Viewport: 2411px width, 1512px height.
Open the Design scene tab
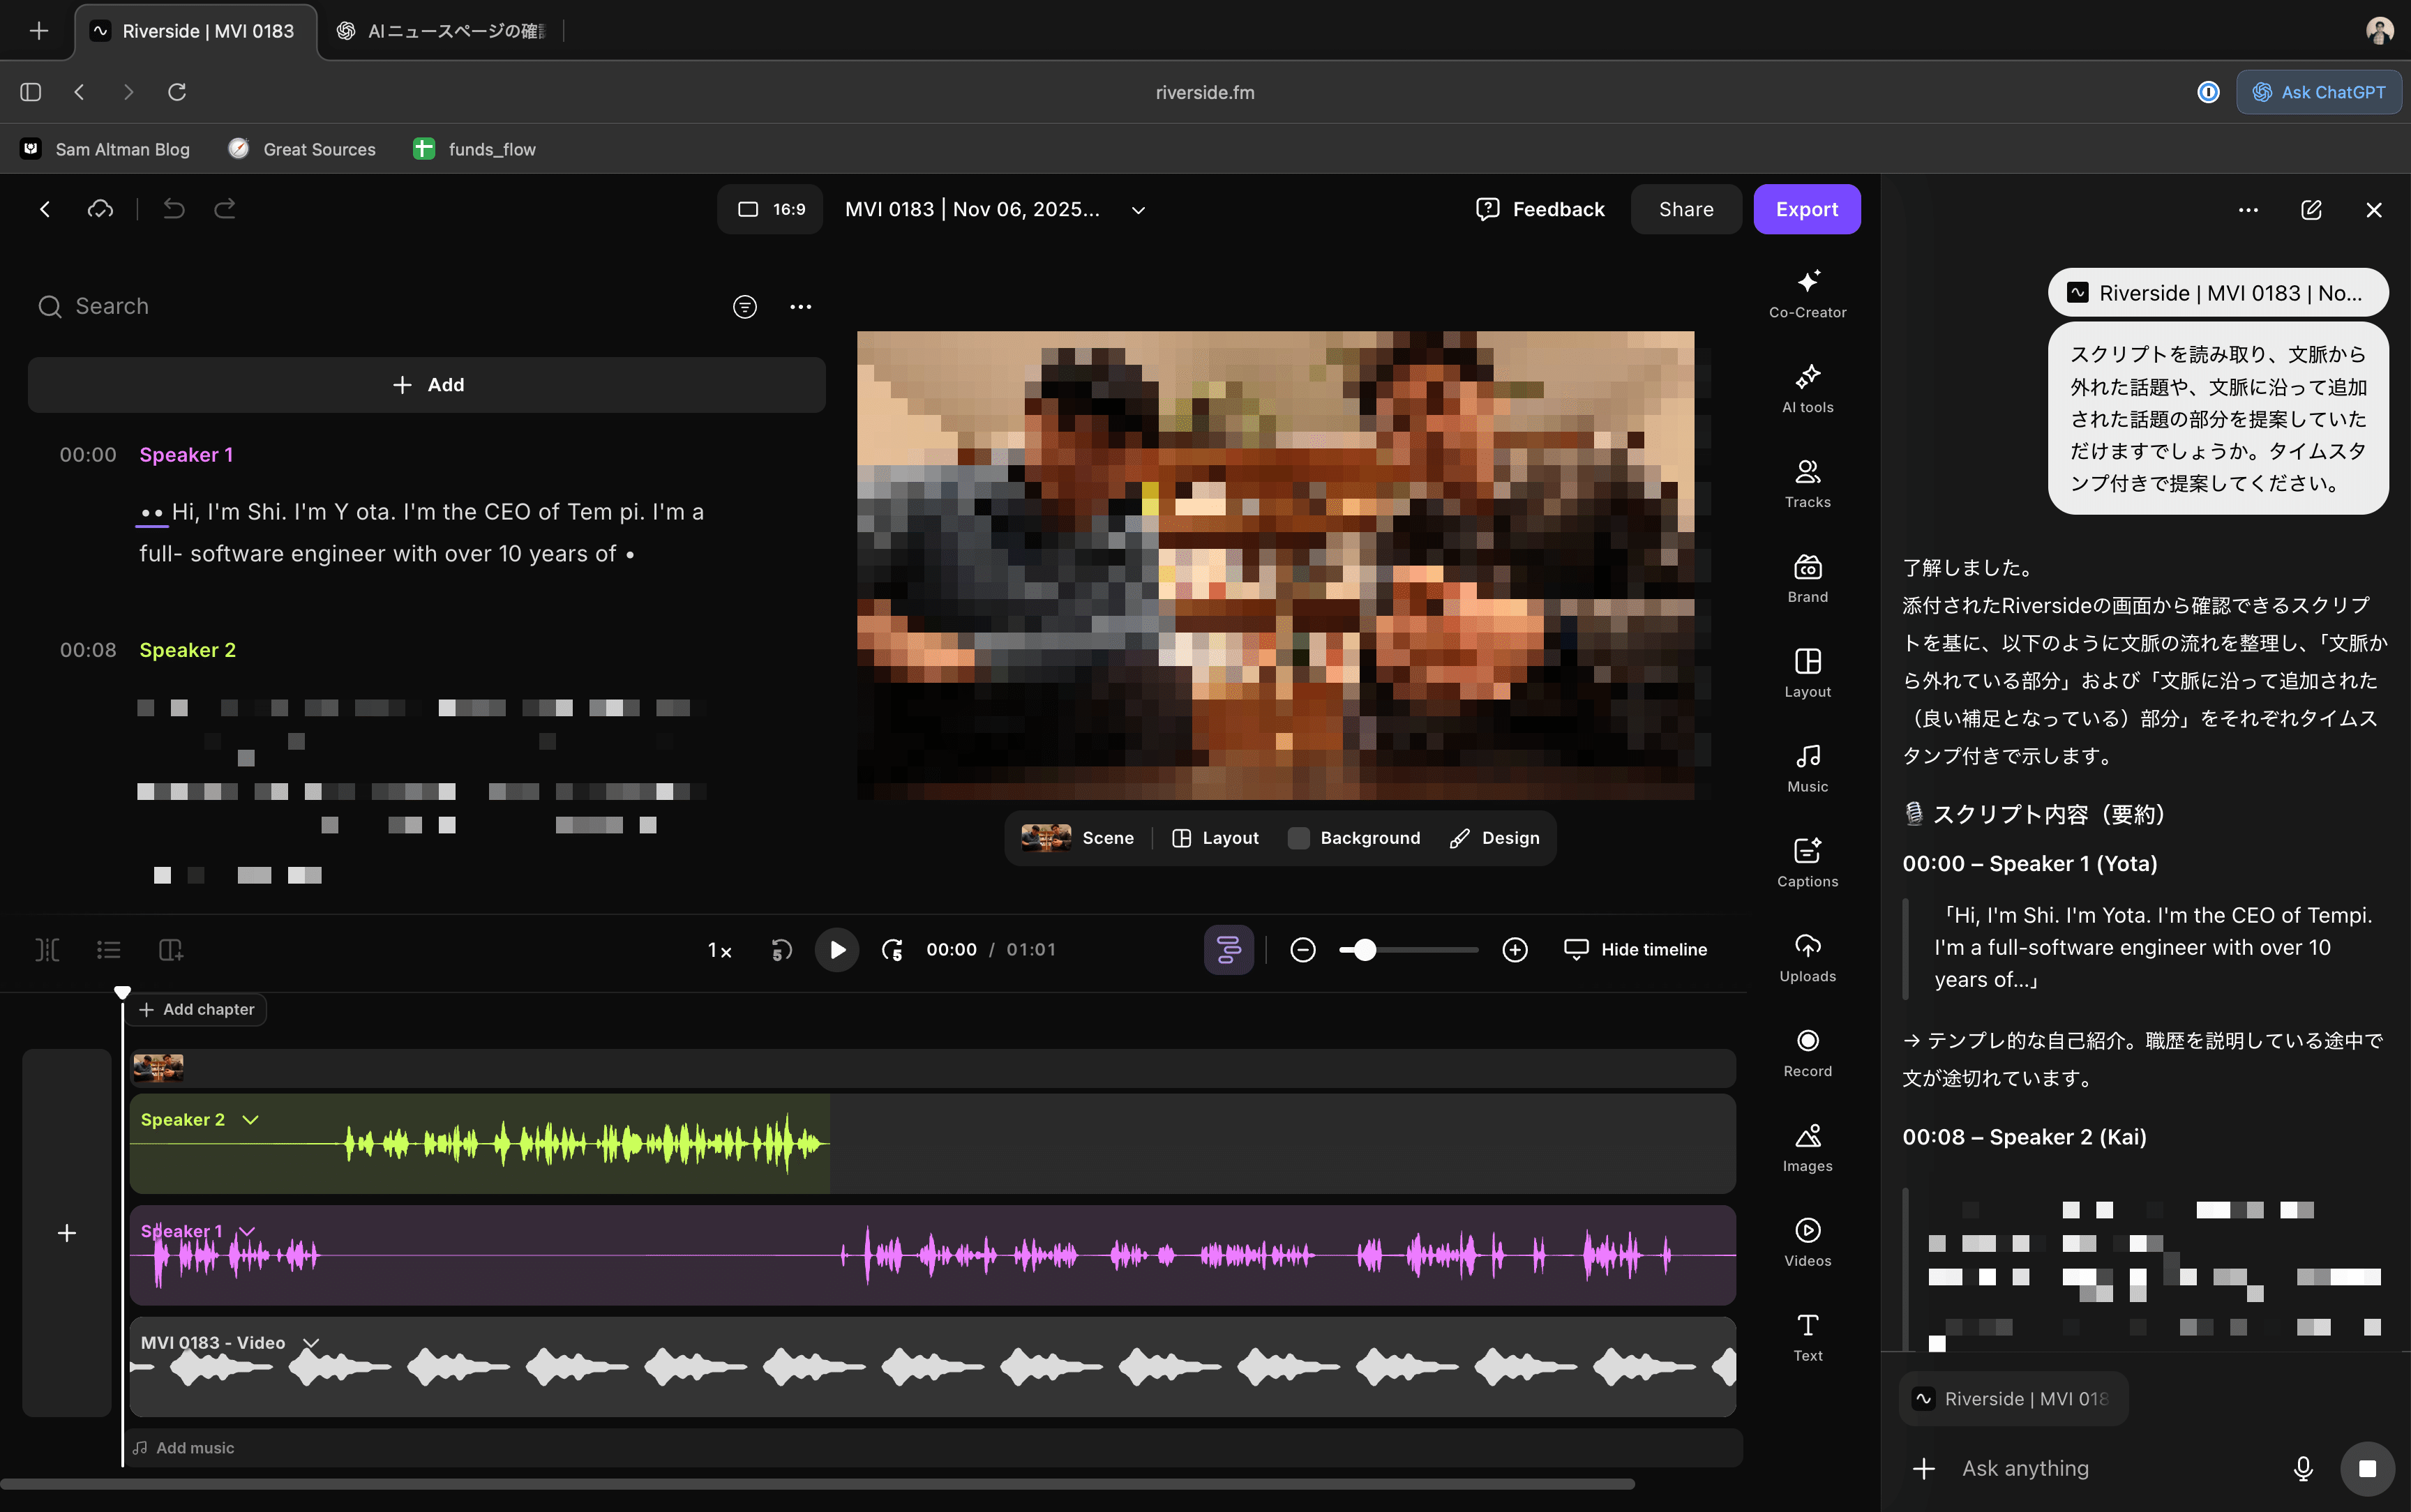point(1494,838)
